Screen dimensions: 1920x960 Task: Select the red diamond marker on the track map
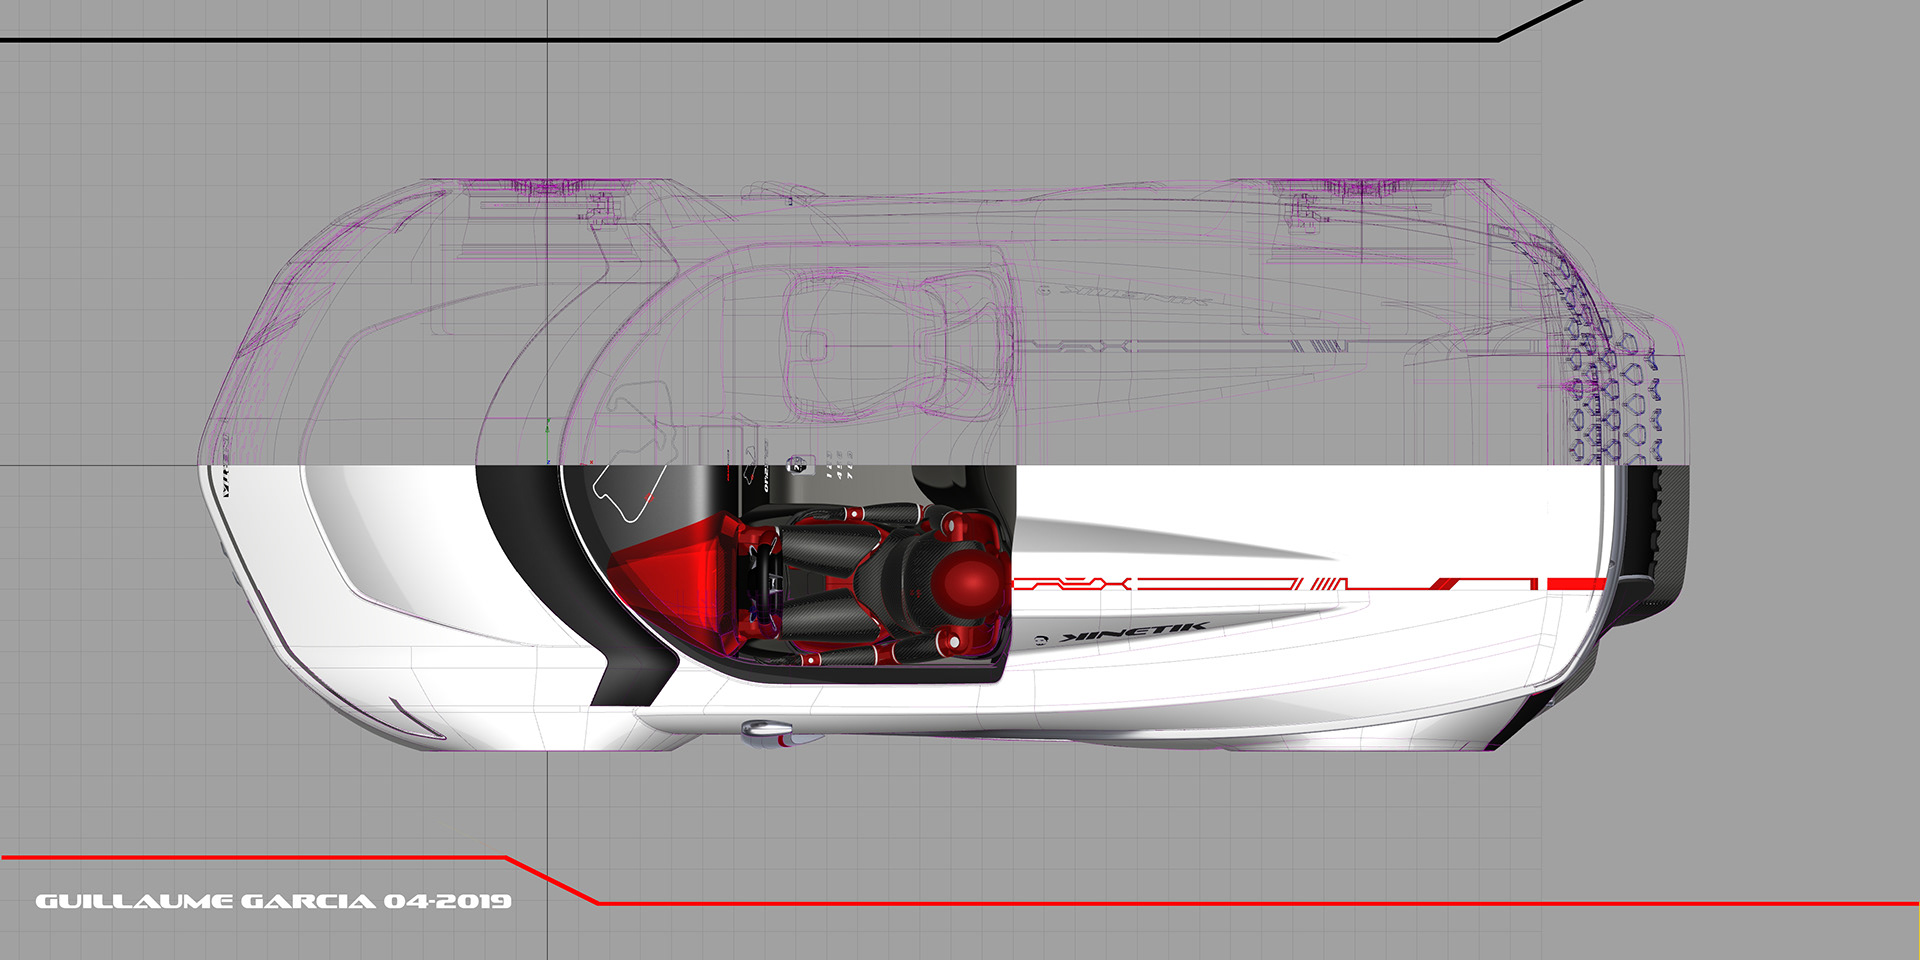tap(650, 497)
